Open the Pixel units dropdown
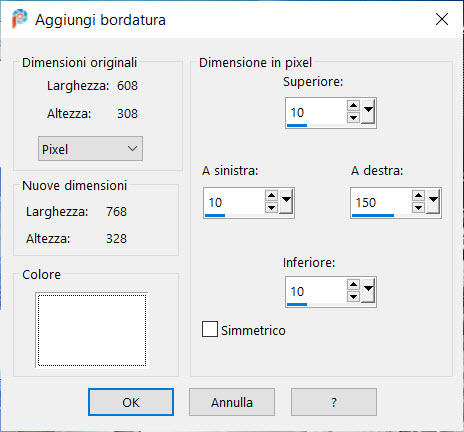464x432 pixels. [x=90, y=149]
